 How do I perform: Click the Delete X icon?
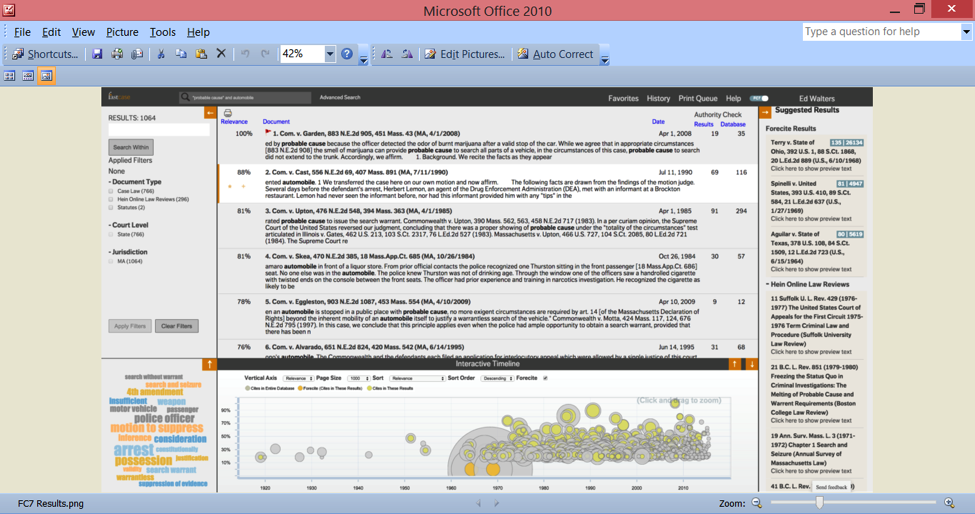(x=221, y=54)
